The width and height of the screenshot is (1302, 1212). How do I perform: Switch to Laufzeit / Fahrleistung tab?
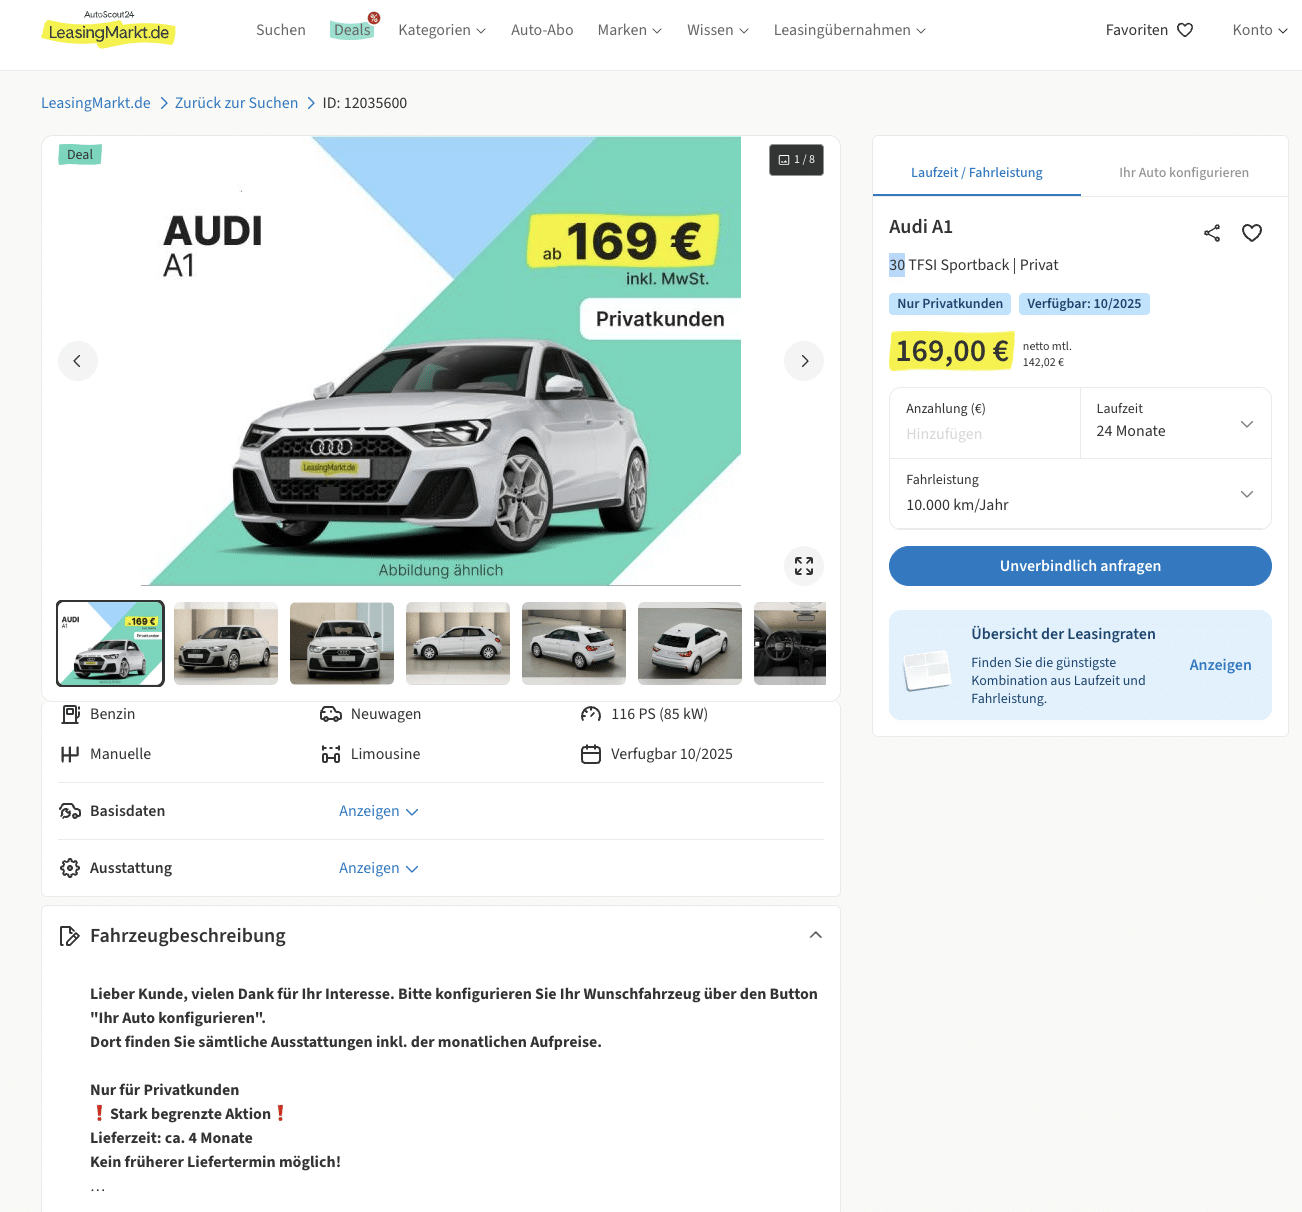click(x=977, y=172)
